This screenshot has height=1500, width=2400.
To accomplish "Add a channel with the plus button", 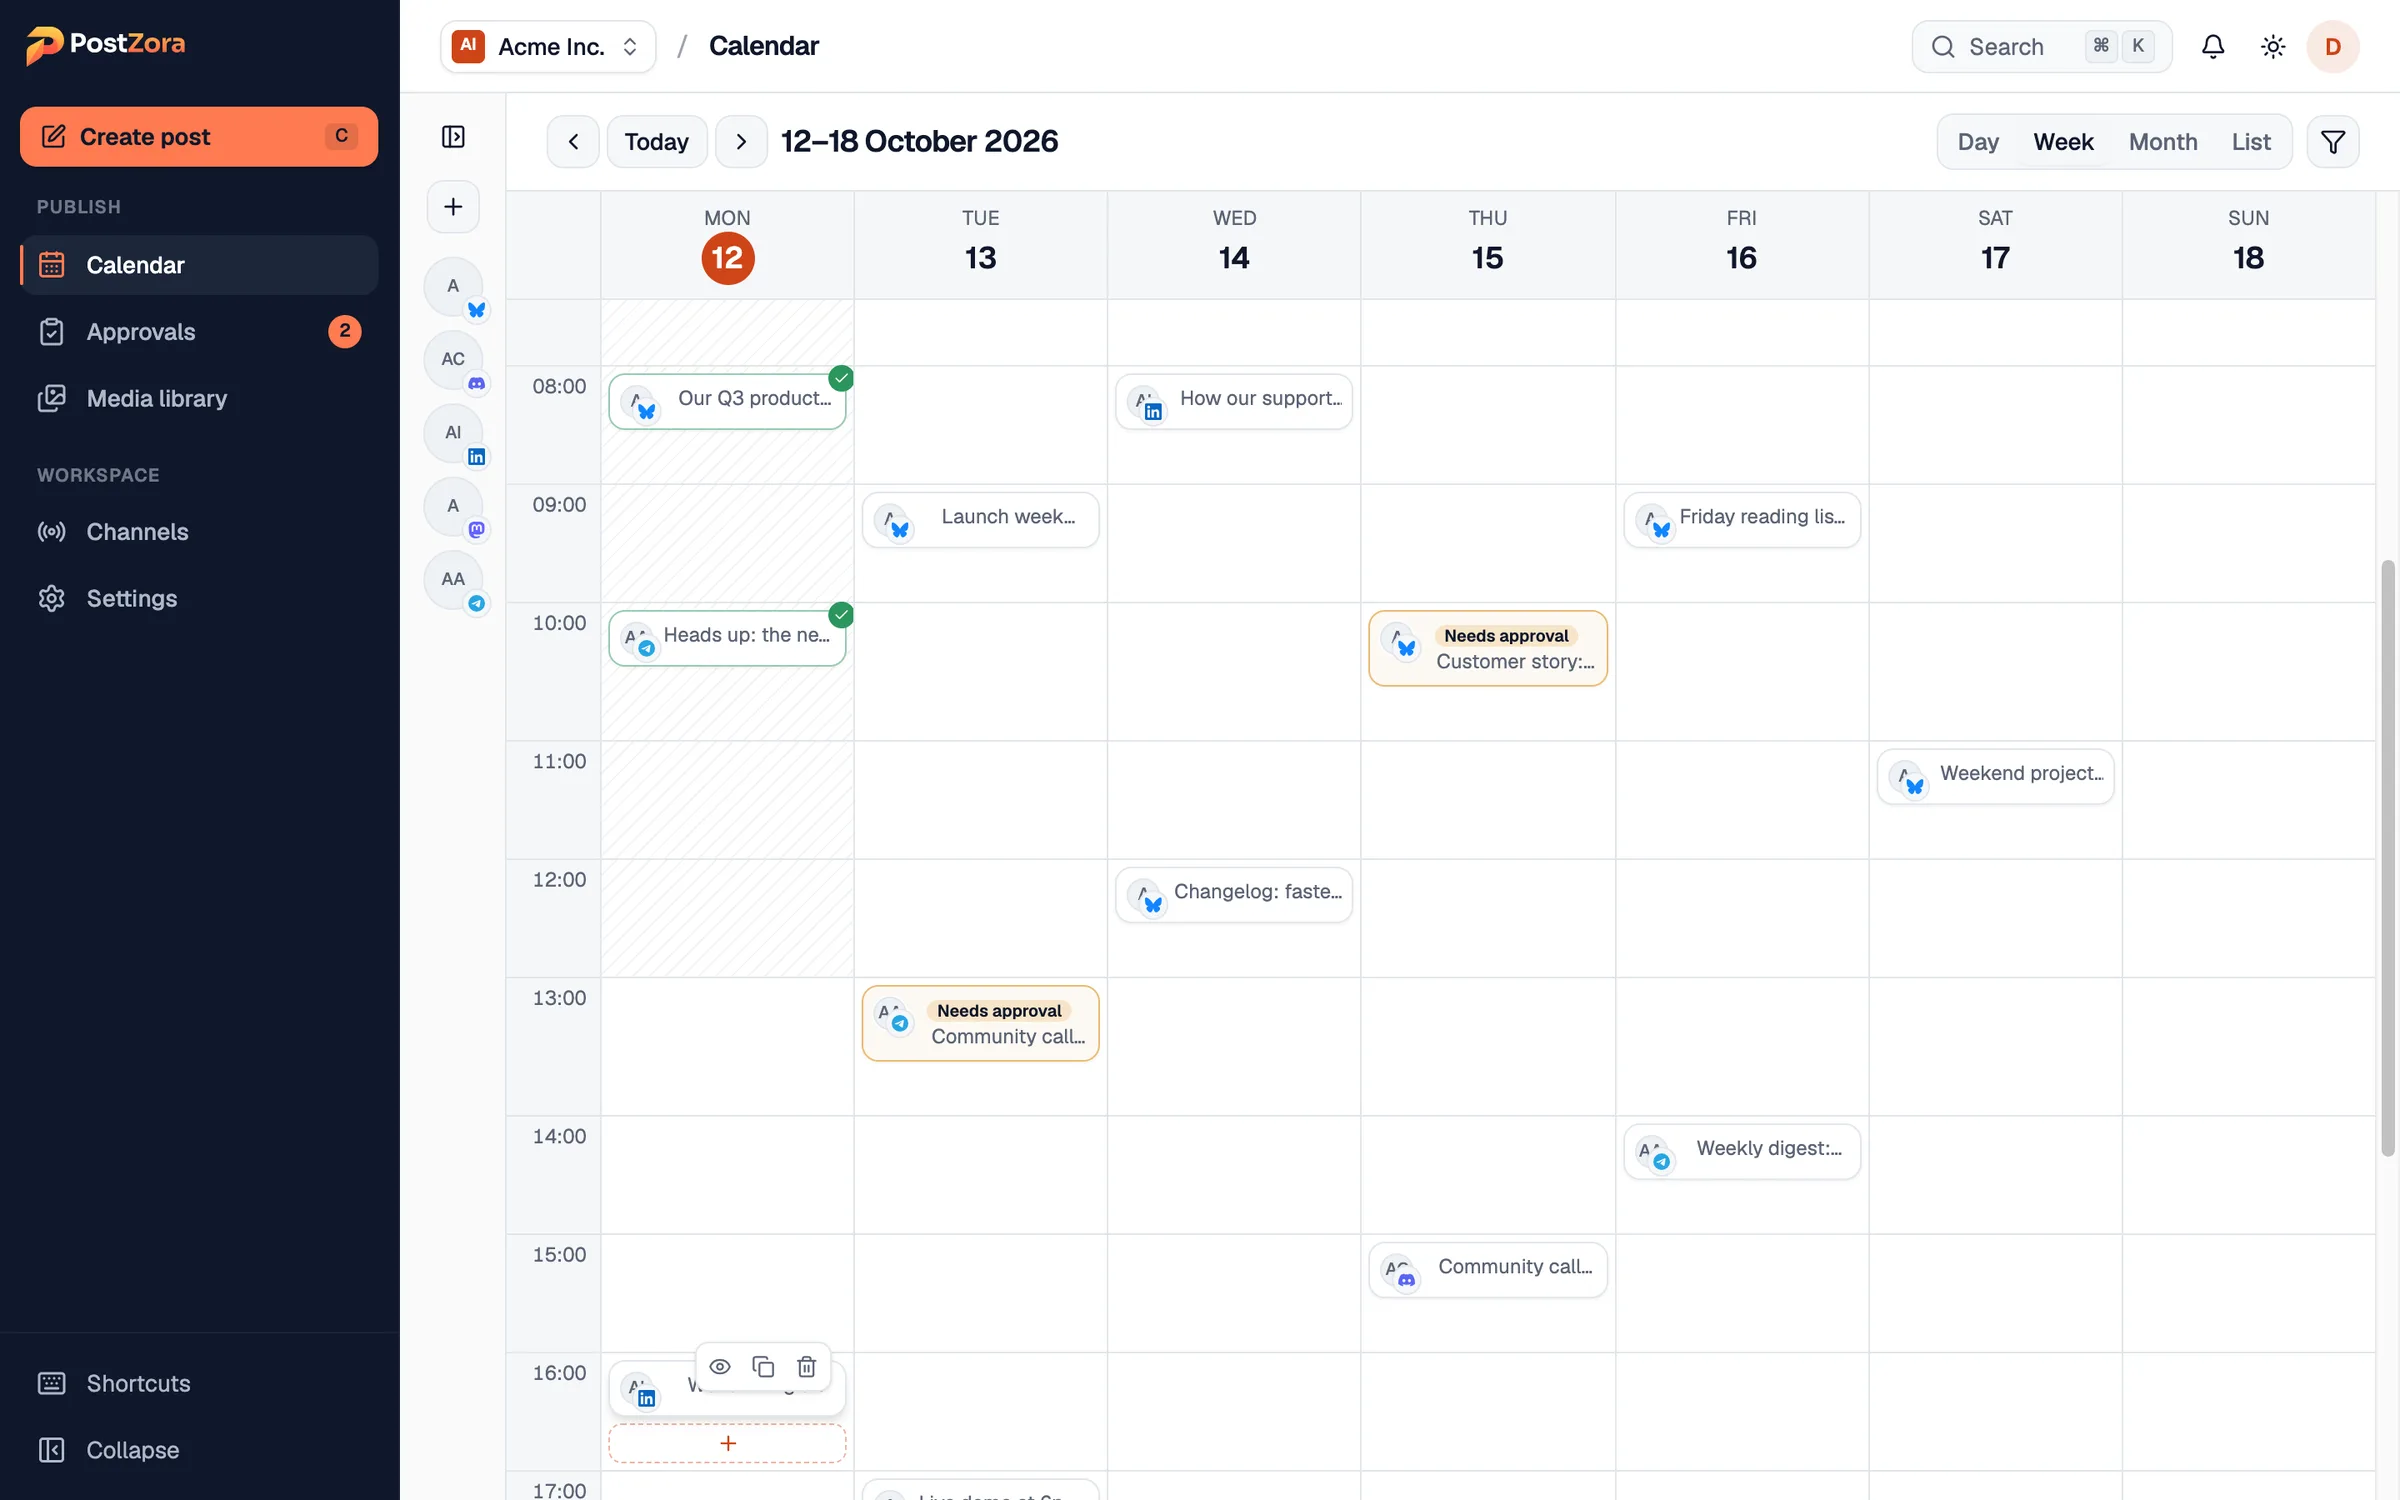I will 453,207.
